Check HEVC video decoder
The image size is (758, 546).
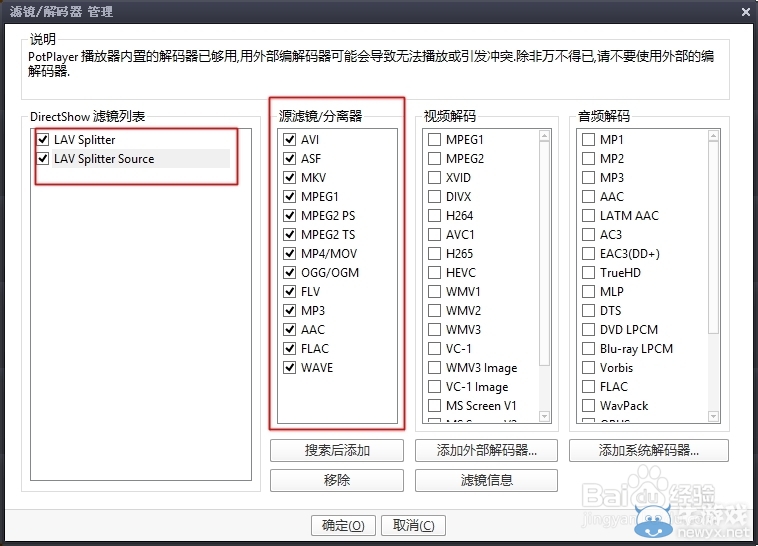[x=435, y=273]
